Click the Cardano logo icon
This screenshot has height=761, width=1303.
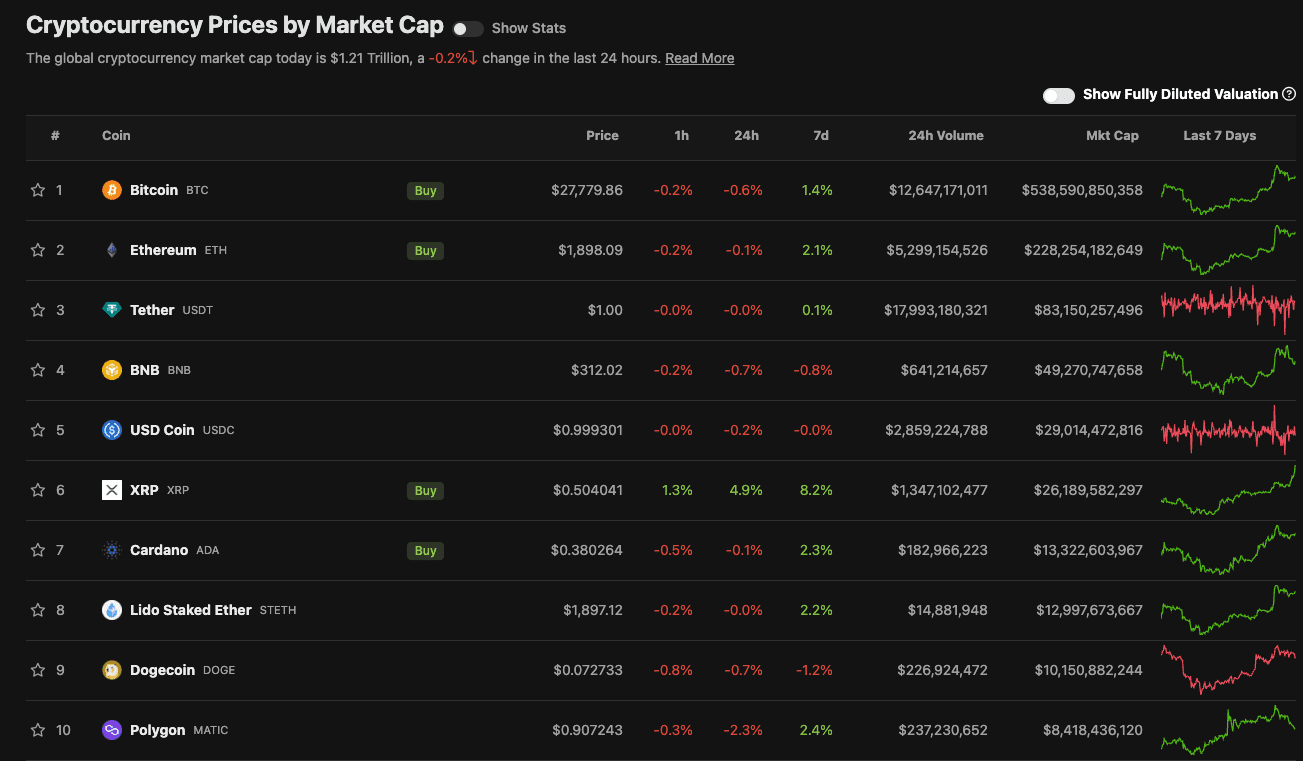point(112,550)
